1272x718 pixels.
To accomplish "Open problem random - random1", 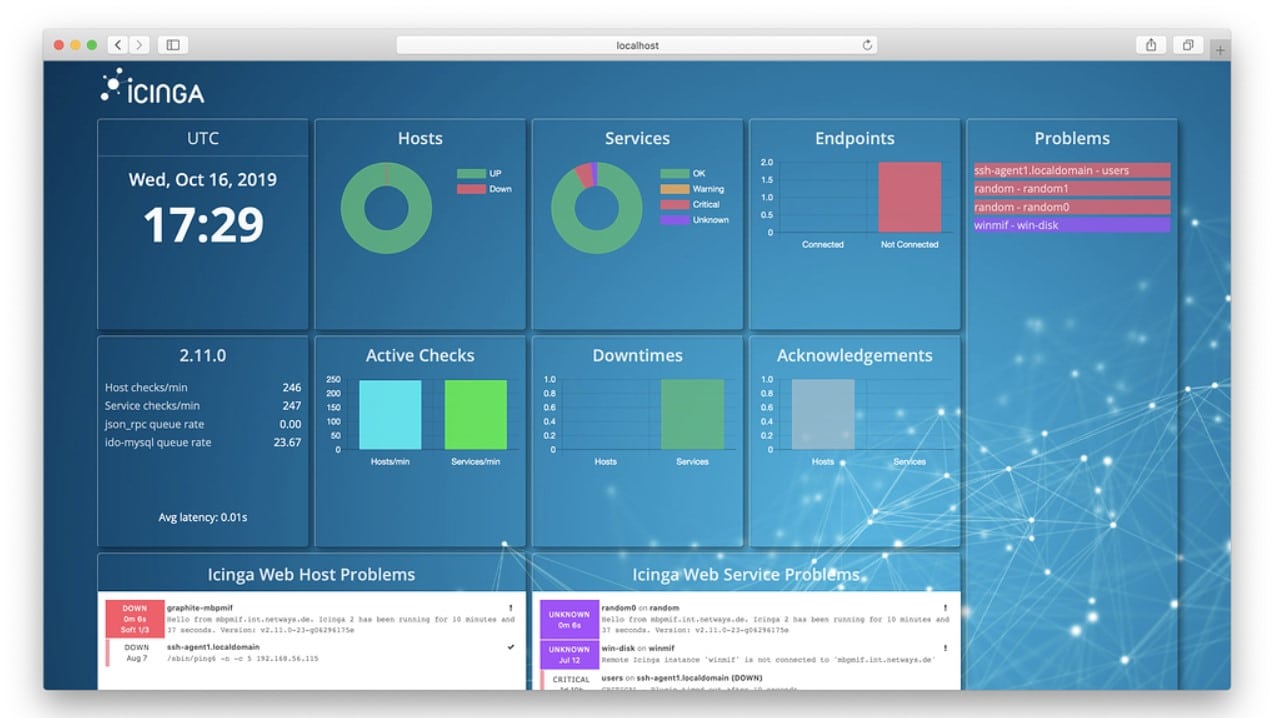I will coord(1072,189).
